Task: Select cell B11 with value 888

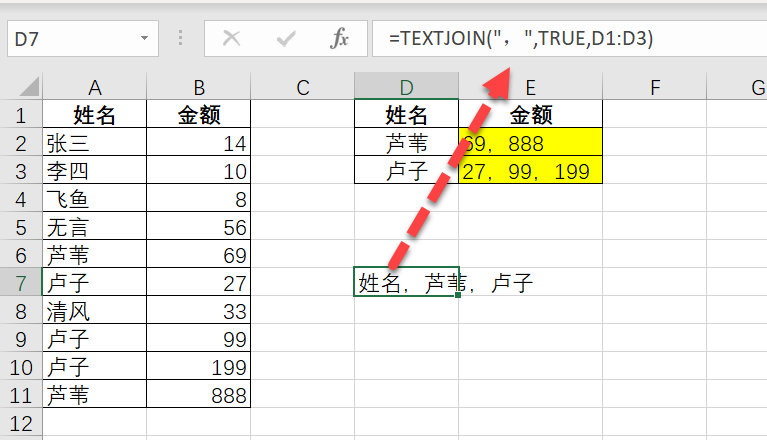Action: [199, 395]
